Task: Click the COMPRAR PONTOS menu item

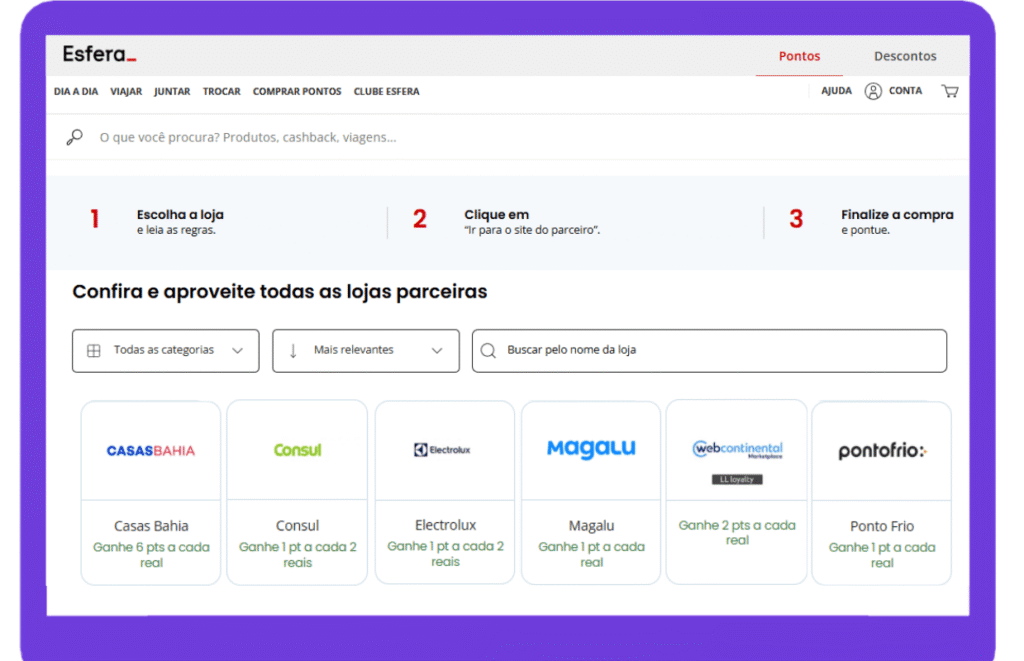Action: tap(297, 91)
